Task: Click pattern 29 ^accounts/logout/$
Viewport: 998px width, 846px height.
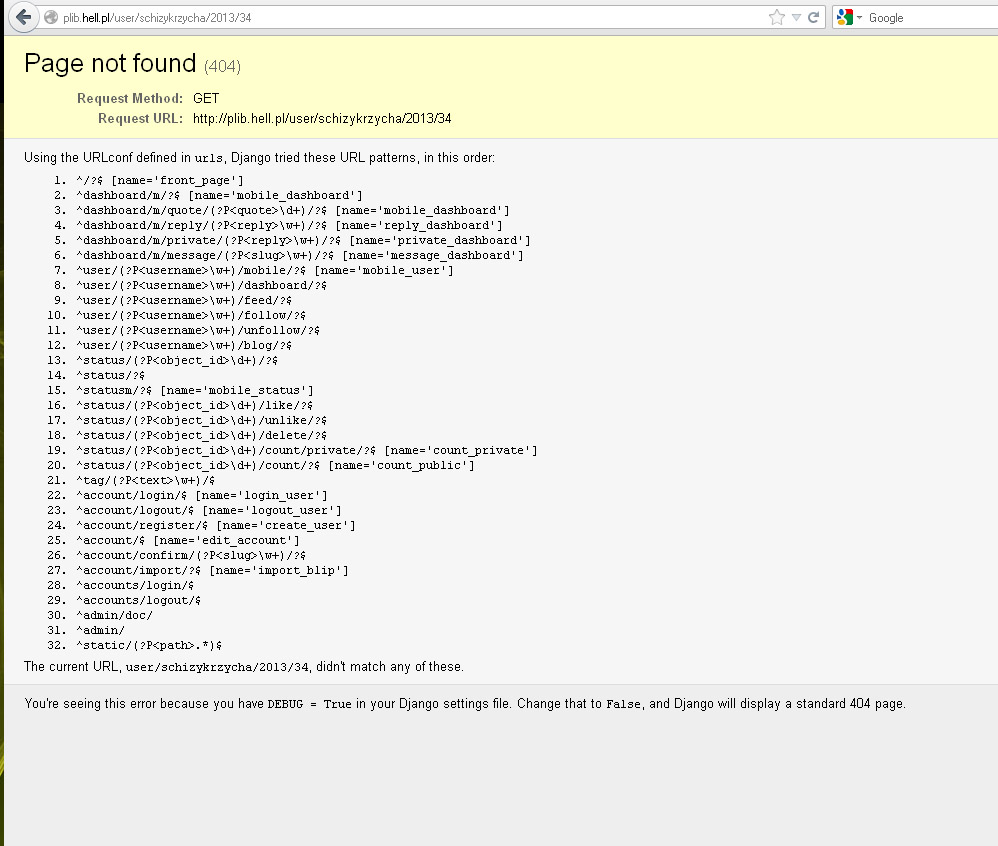Action: [x=139, y=600]
